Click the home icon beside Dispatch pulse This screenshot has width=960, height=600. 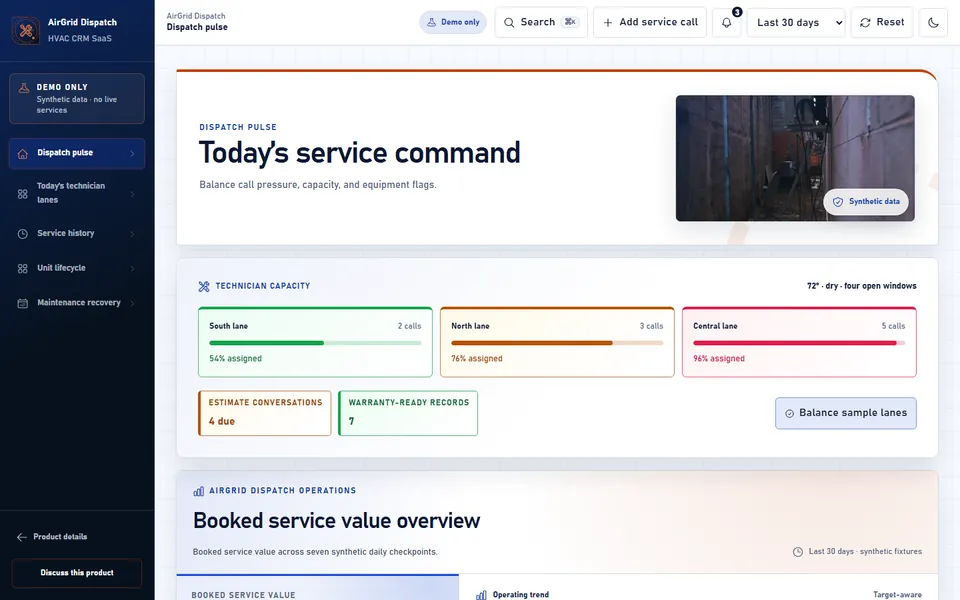tap(23, 153)
